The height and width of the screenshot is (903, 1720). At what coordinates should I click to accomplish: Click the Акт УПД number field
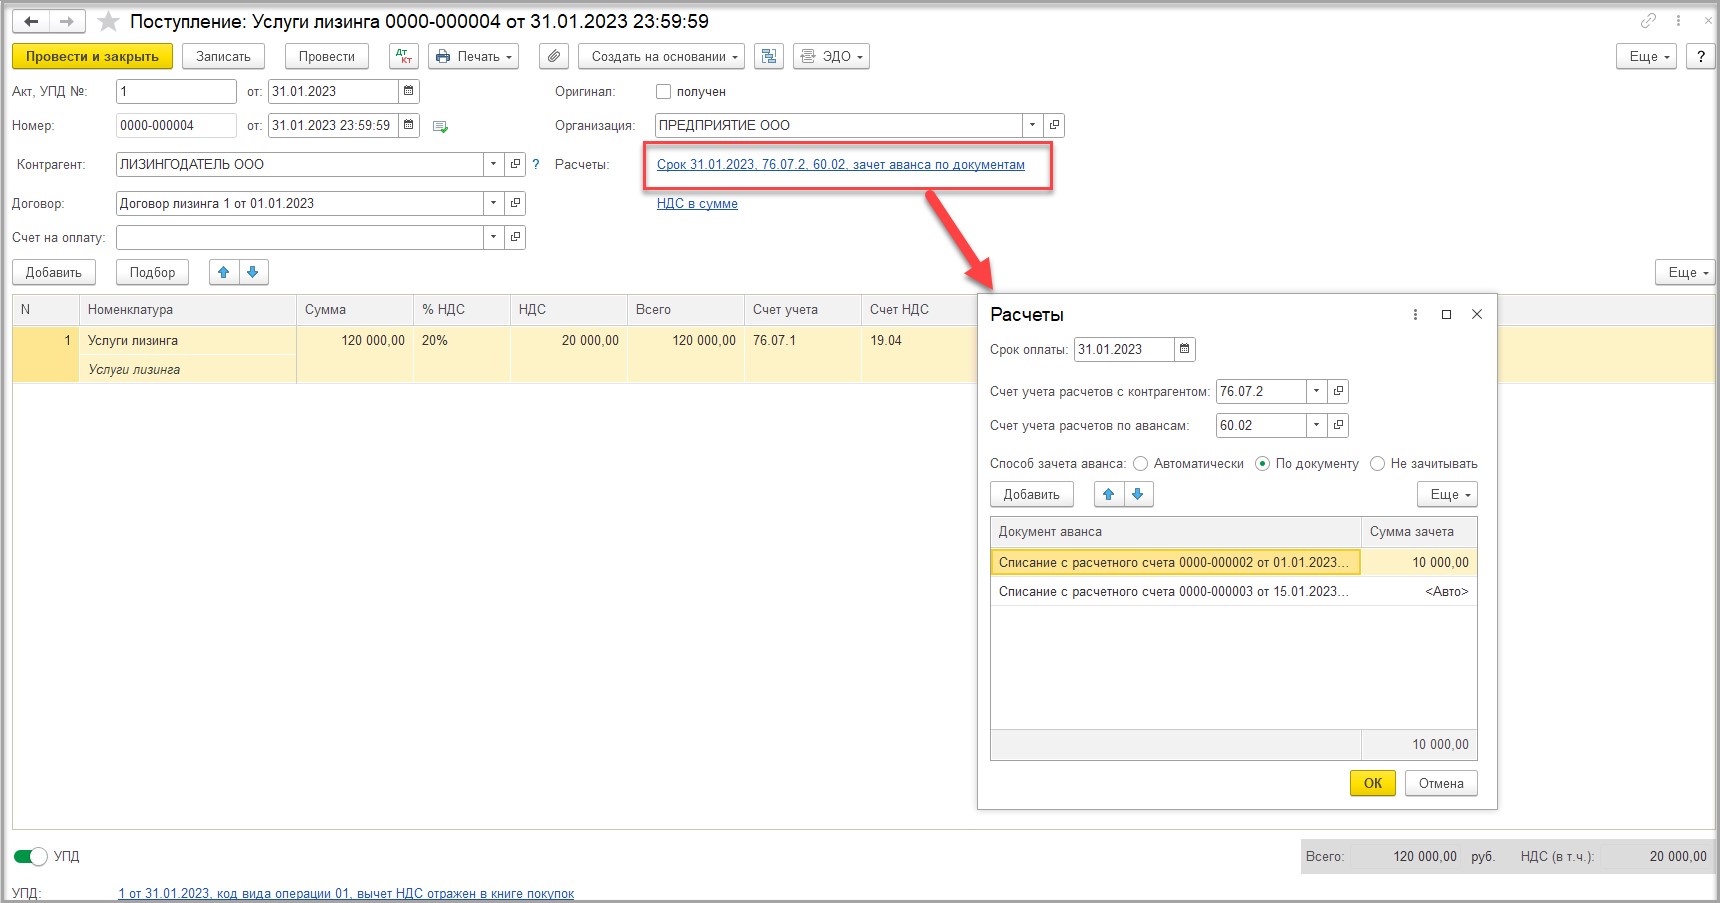[x=176, y=91]
